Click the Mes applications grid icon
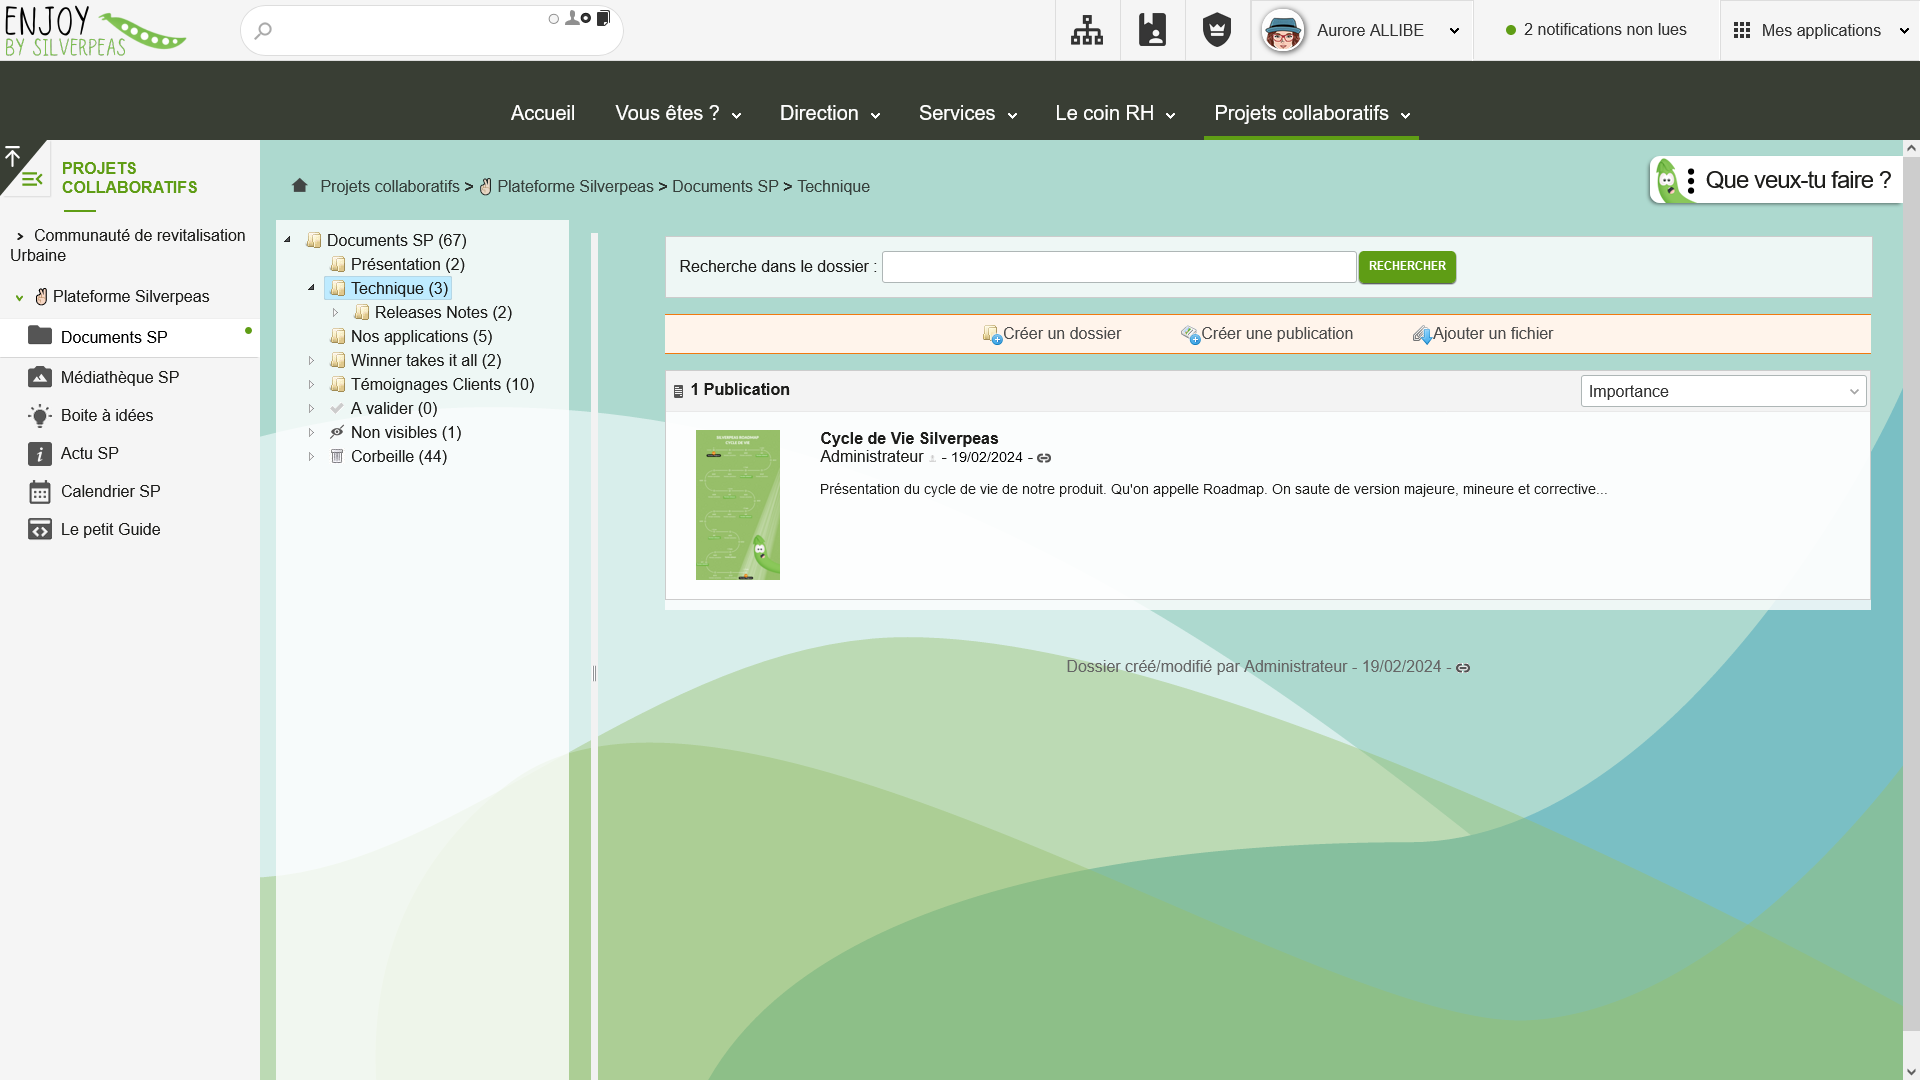This screenshot has height=1080, width=1920. [1742, 30]
